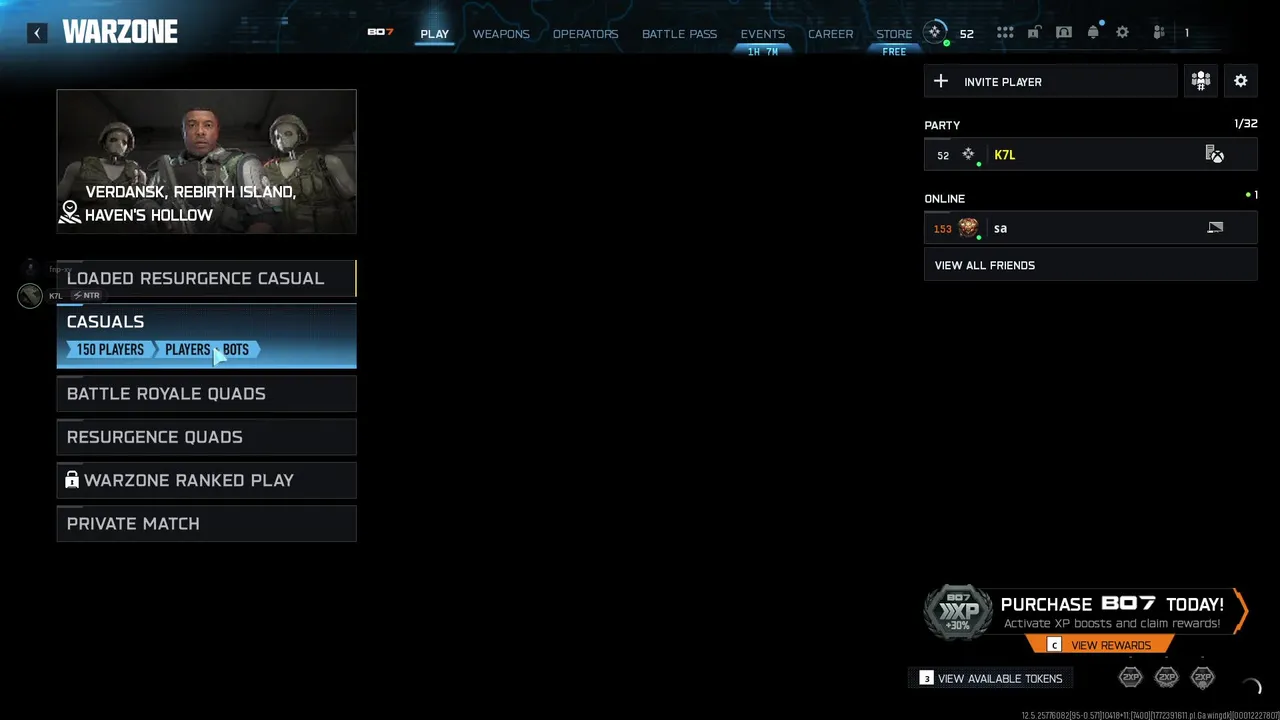Go back using the arrow beside WARZONE

pos(37,33)
